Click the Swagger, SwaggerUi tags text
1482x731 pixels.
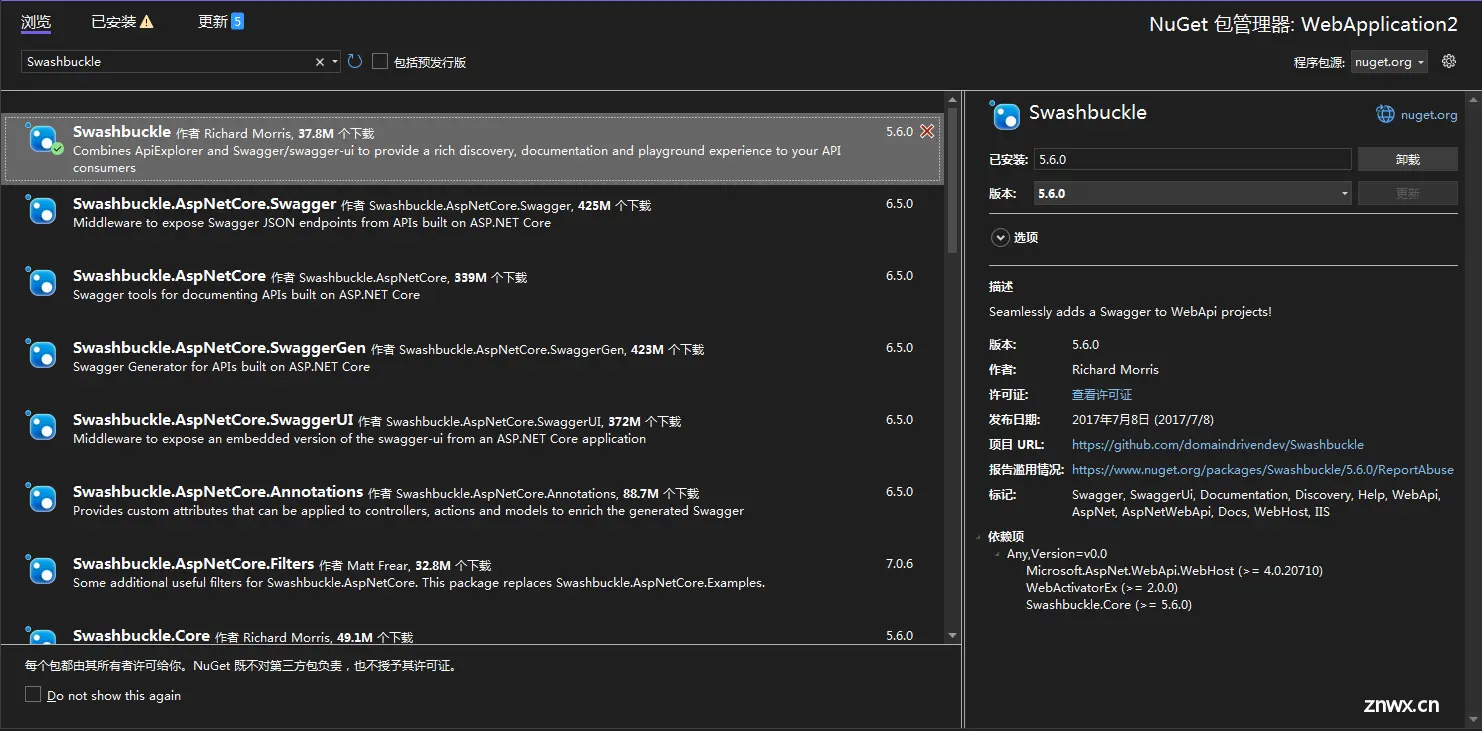tap(1256, 503)
